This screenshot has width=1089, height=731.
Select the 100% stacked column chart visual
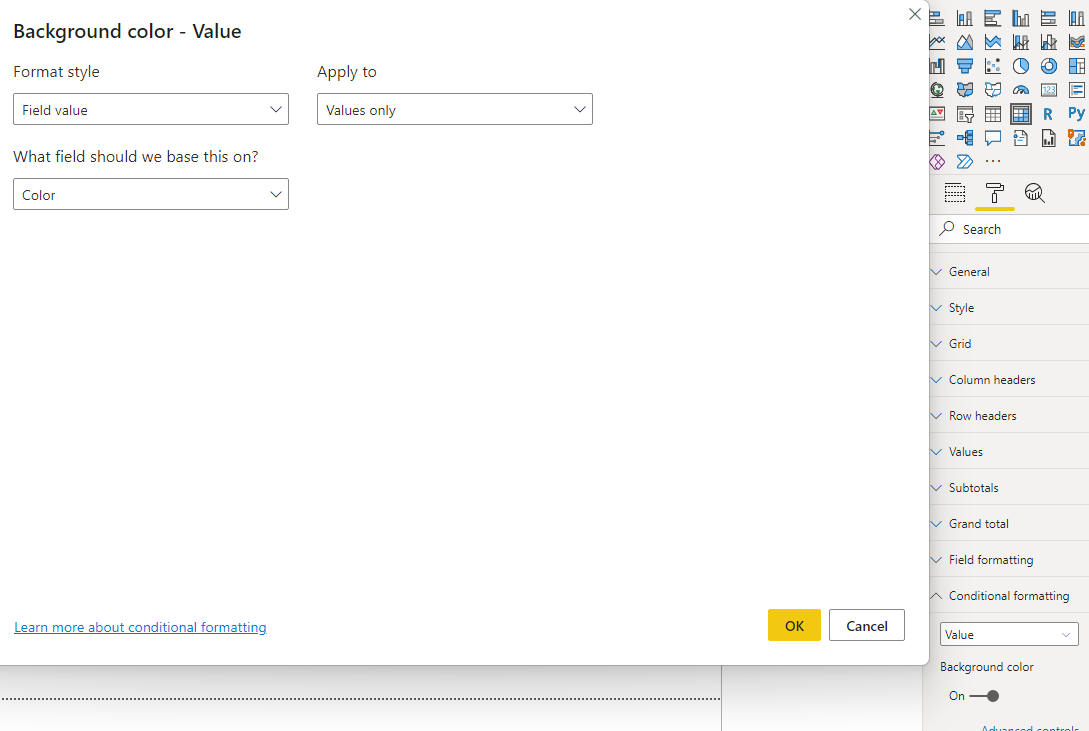1076,18
